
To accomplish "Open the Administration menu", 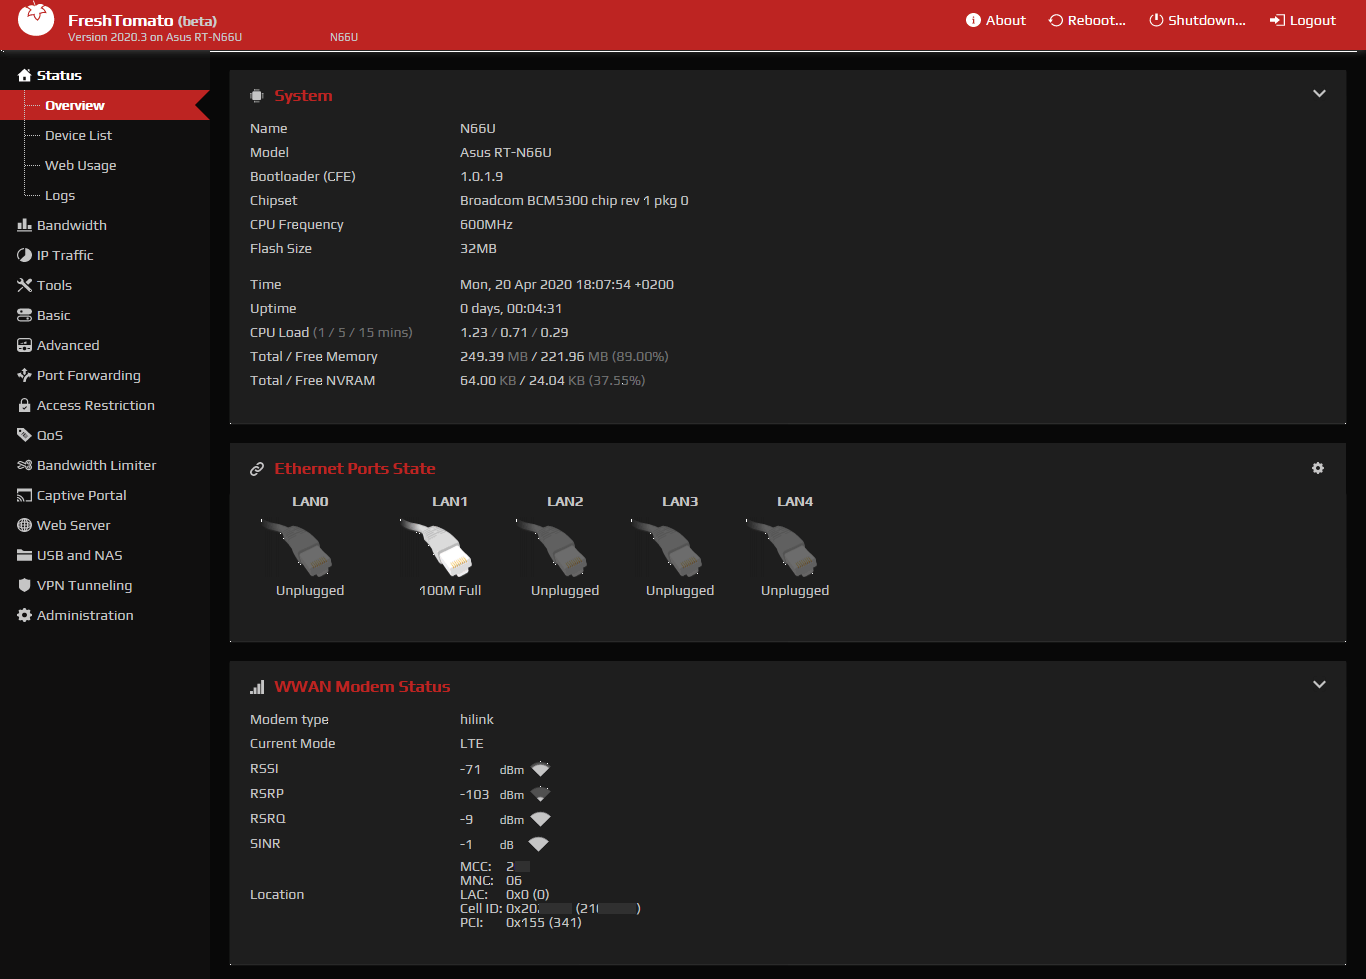I will [85, 615].
